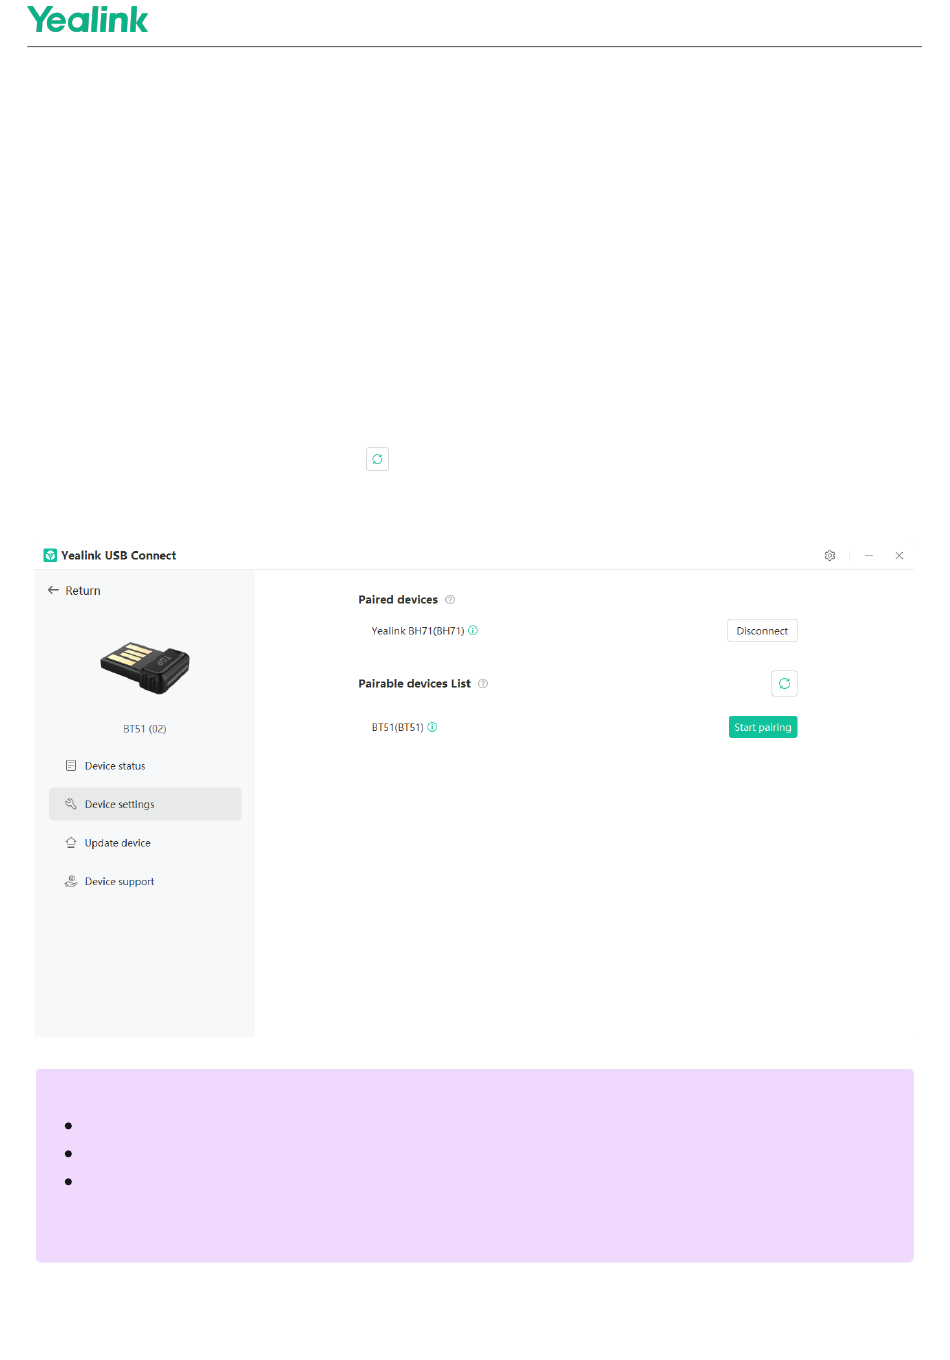950x1360 pixels.
Task: Click the info icon beside Yealink BH71(BH71)
Action: (x=473, y=631)
